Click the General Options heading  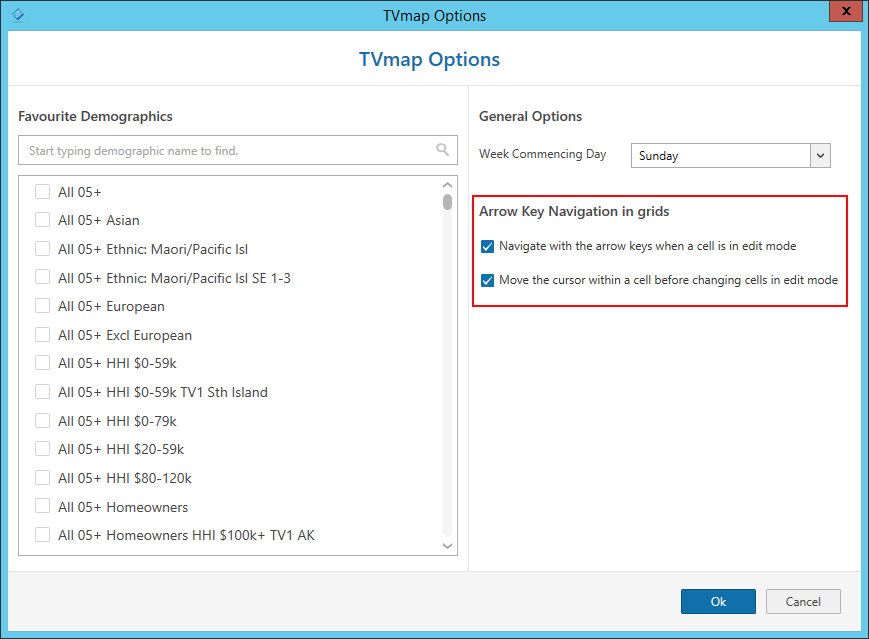click(x=530, y=116)
